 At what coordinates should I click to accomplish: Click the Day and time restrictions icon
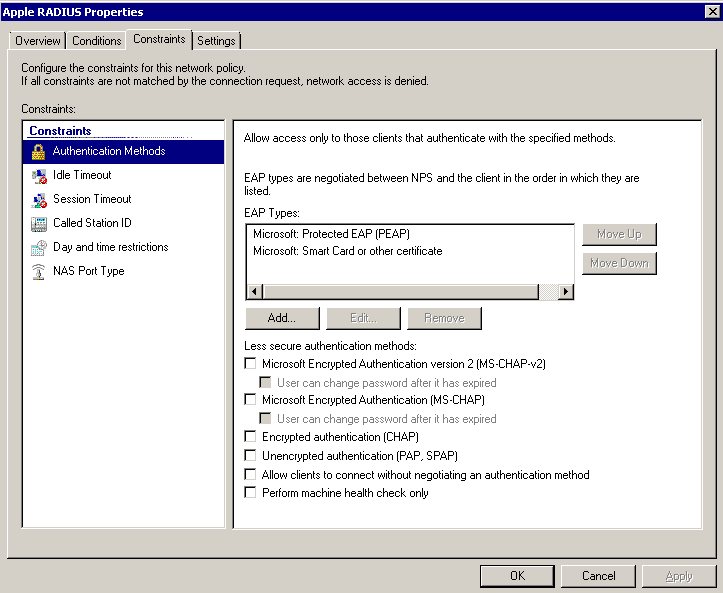click(39, 248)
